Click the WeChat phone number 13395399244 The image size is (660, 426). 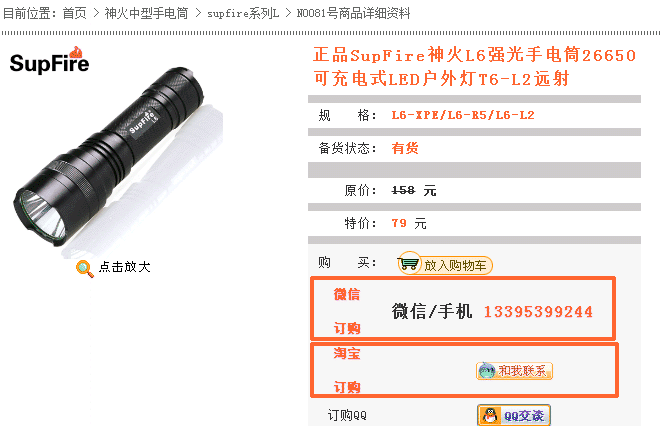coord(538,312)
